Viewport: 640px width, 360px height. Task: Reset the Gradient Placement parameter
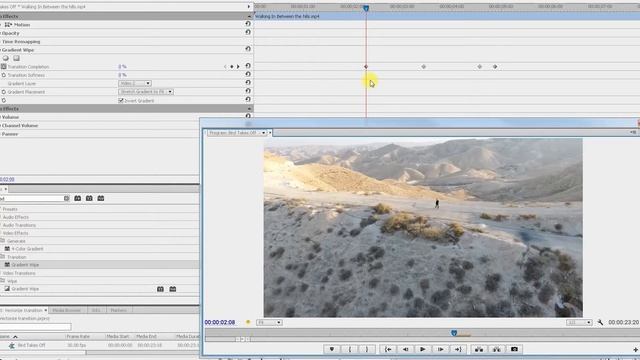point(248,91)
